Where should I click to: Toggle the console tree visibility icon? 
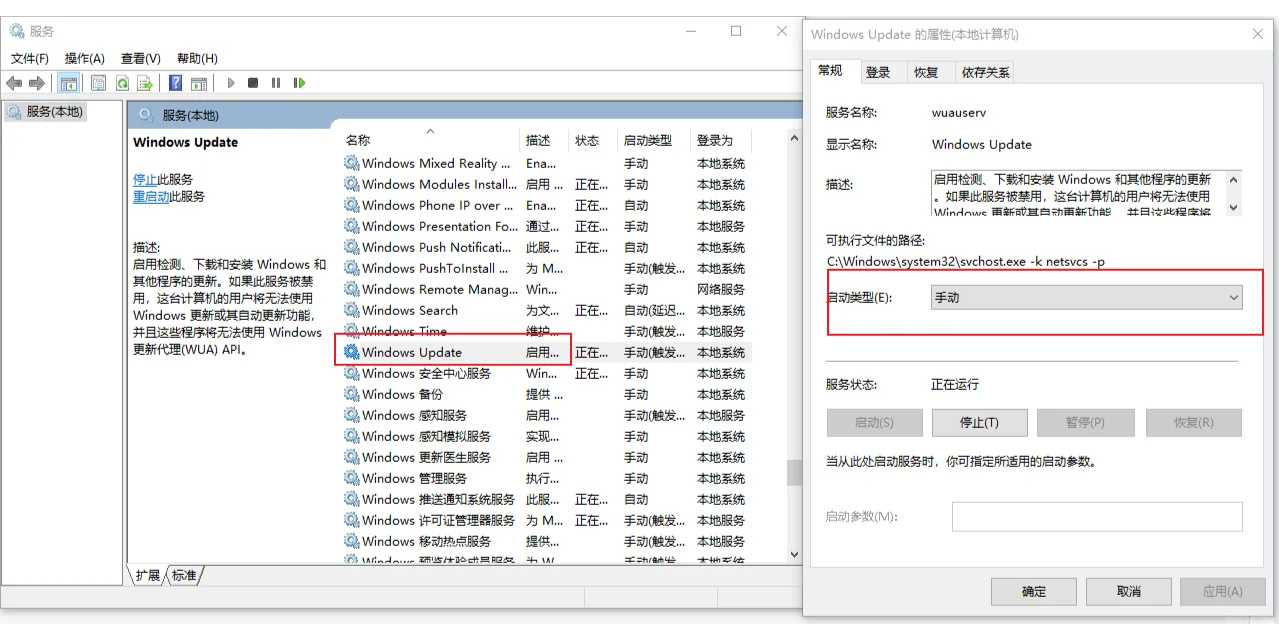tap(68, 83)
